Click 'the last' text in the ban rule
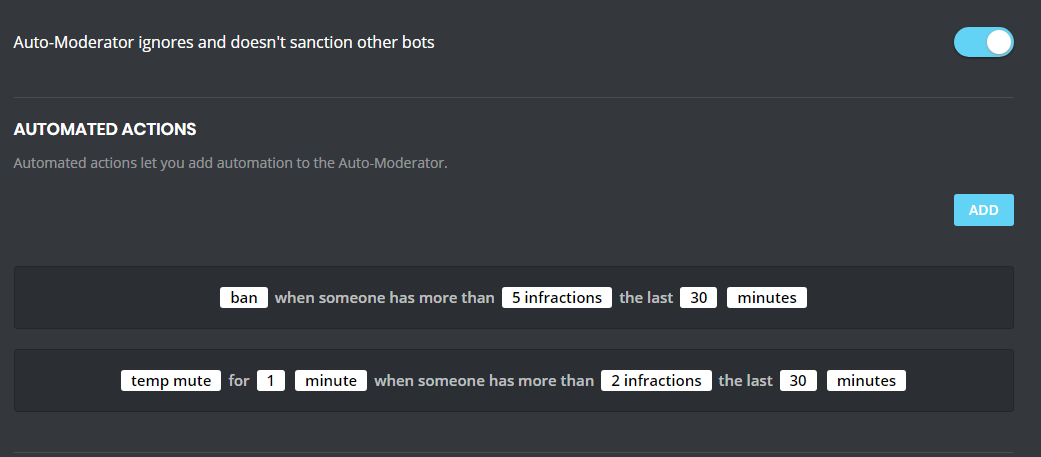 [x=646, y=297]
